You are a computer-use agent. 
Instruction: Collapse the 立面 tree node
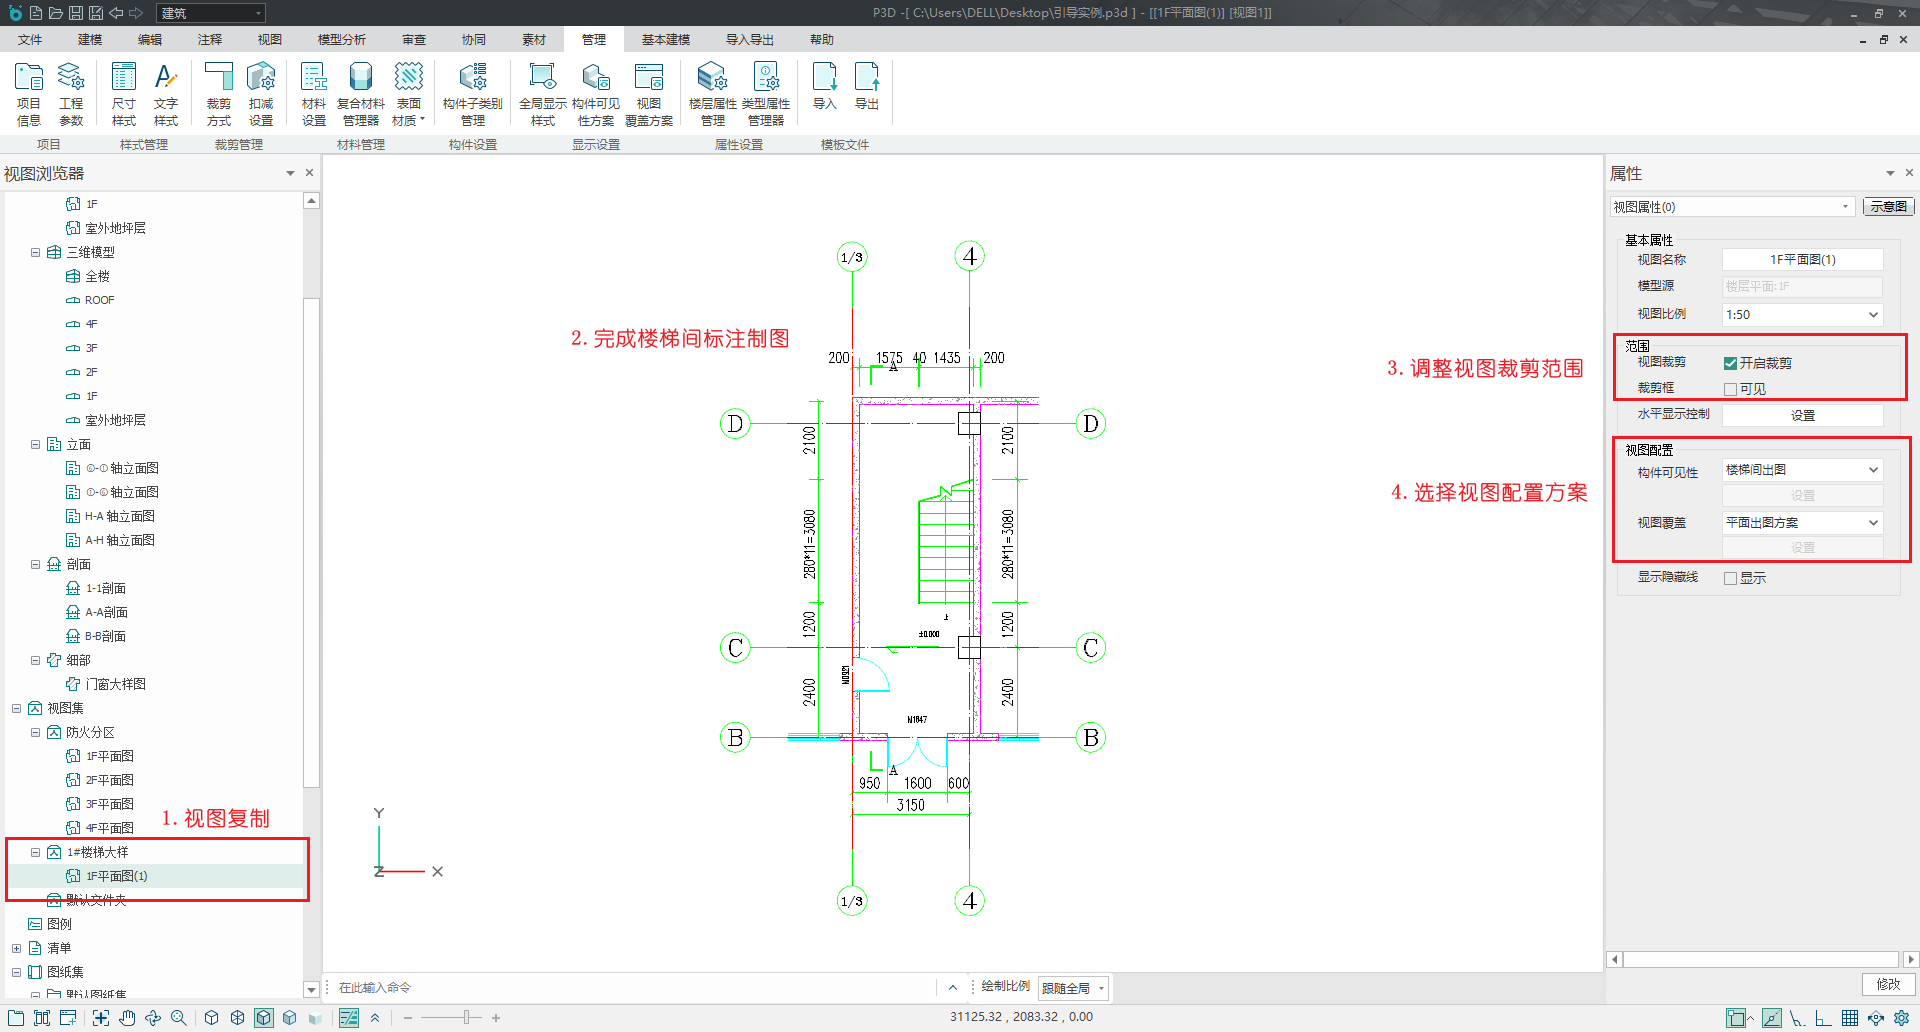click(36, 444)
